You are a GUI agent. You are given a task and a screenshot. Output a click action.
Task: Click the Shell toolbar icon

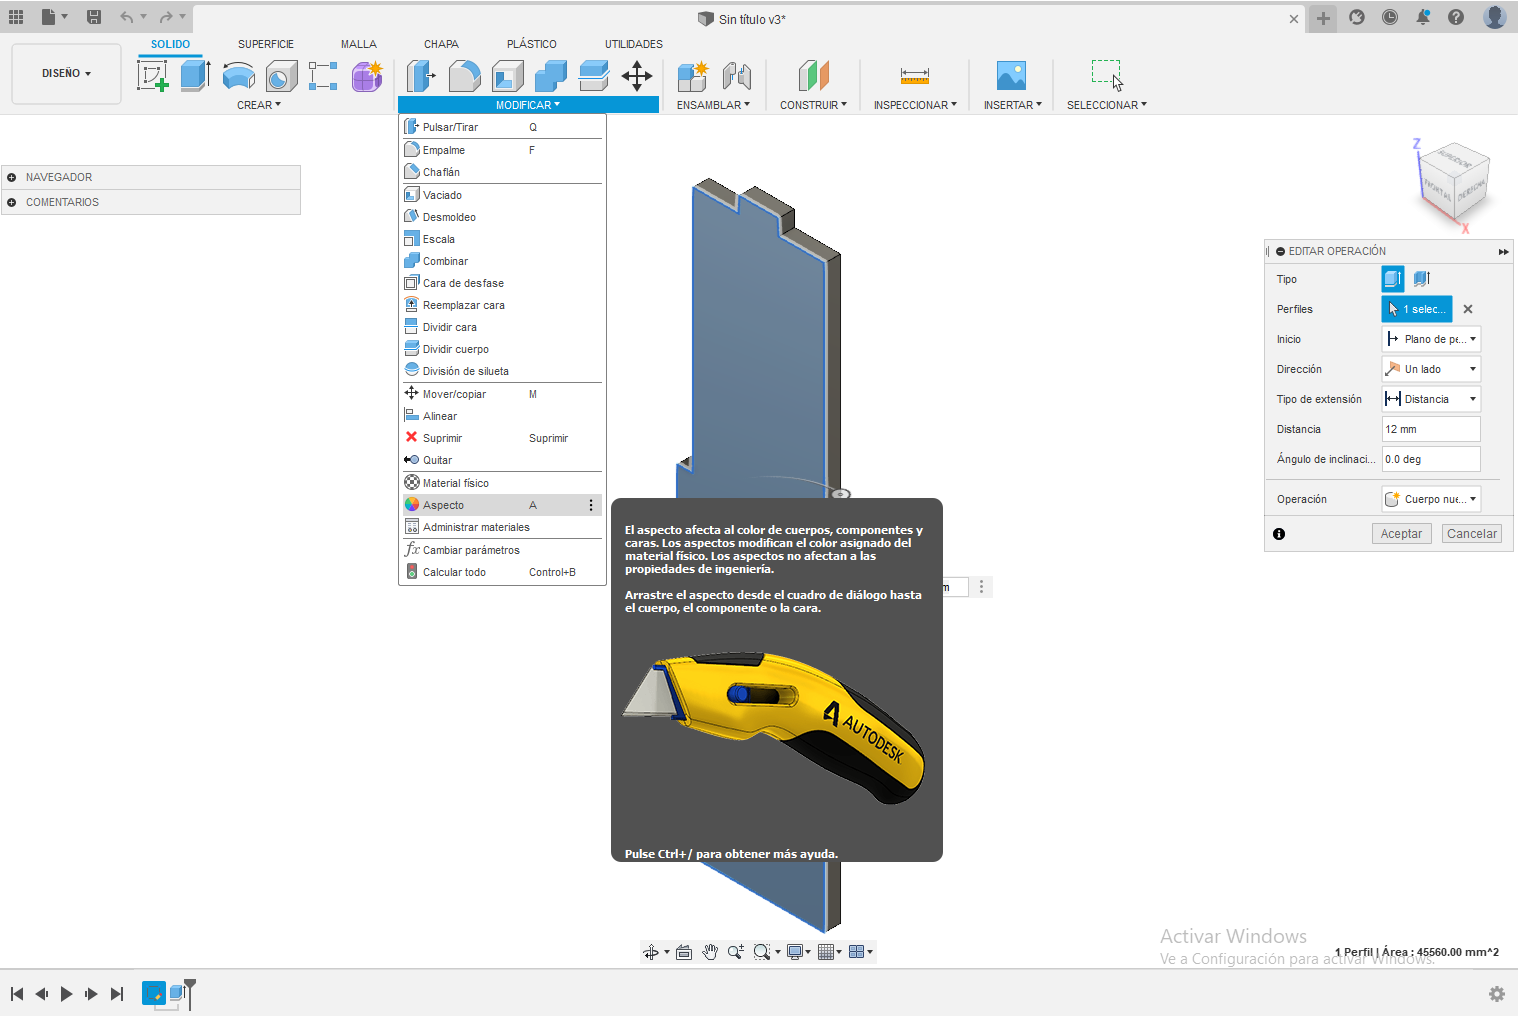tap(507, 76)
